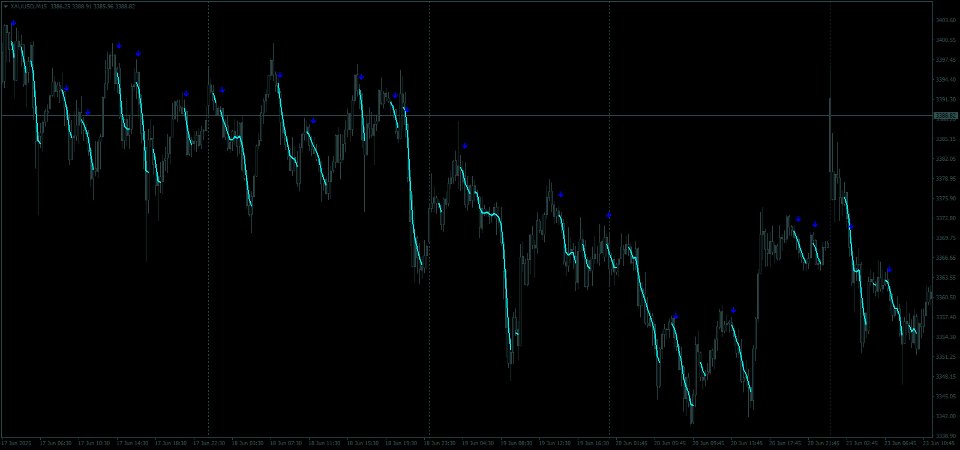This screenshot has width=960, height=450.
Task: Select the blue arrow near the 3375.90 level
Action: click(560, 195)
